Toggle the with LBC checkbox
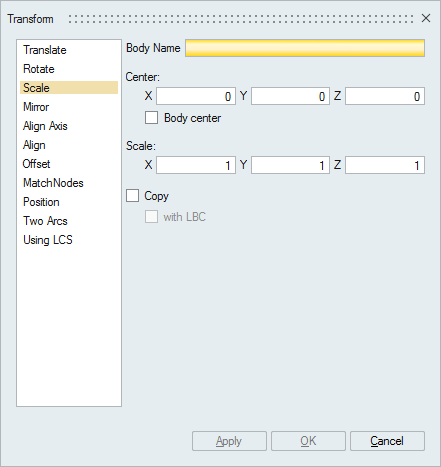The image size is (441, 467). 151,217
